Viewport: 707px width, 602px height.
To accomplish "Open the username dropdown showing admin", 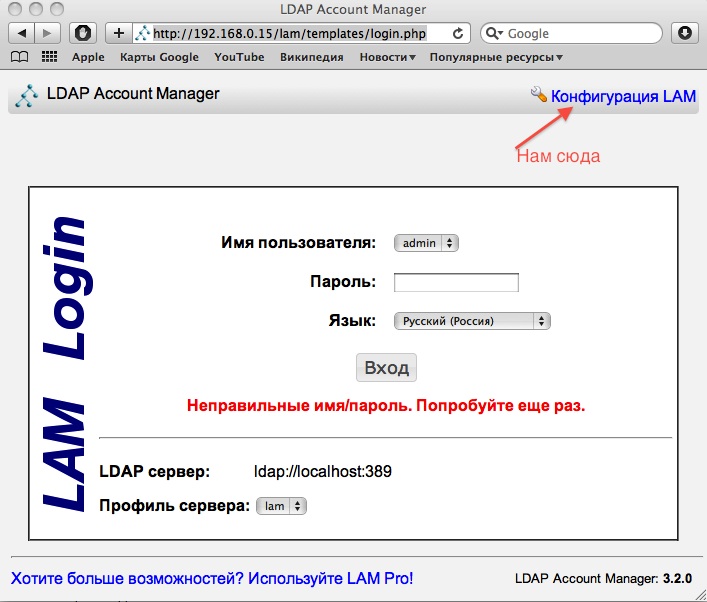I will point(426,243).
